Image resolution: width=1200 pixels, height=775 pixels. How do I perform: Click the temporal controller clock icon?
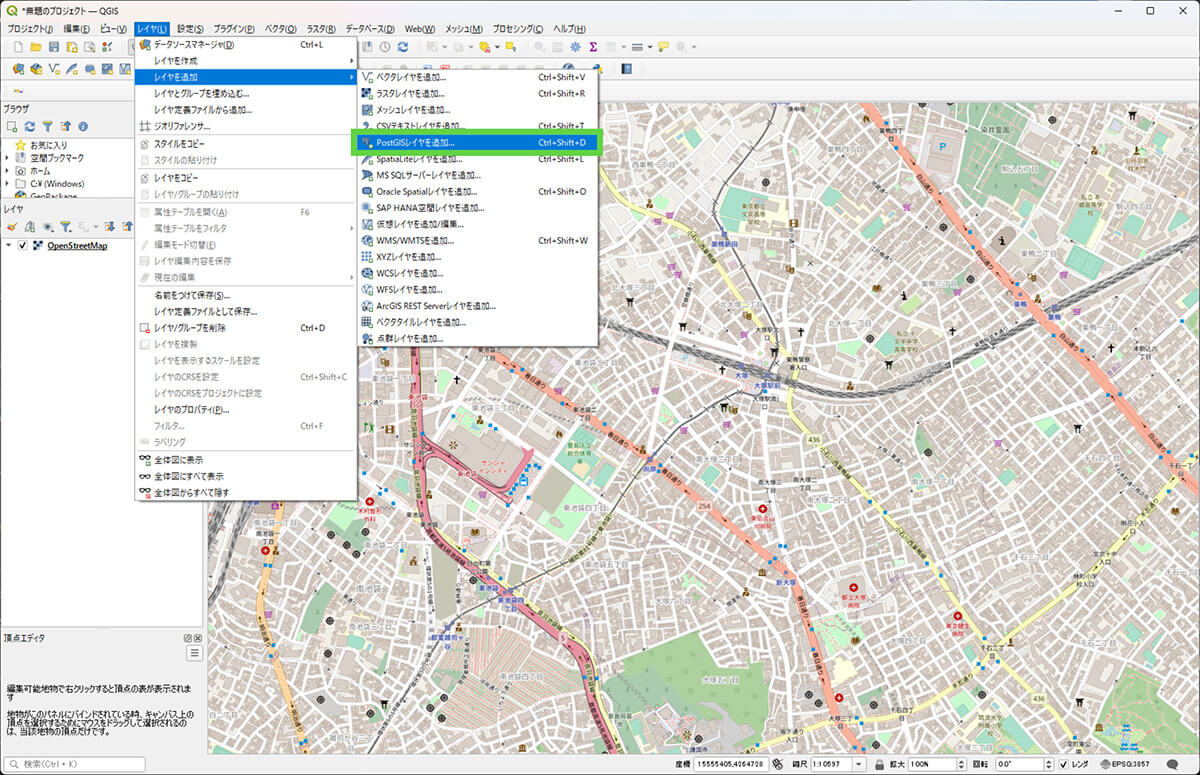point(385,47)
